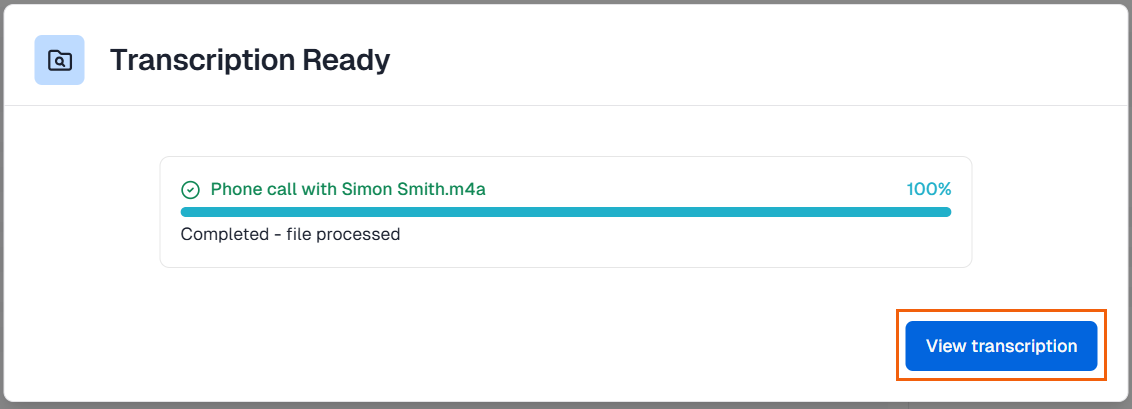Viewport: 1132px width, 409px height.
Task: Select the Simon Smith audio file name
Action: [x=348, y=189]
